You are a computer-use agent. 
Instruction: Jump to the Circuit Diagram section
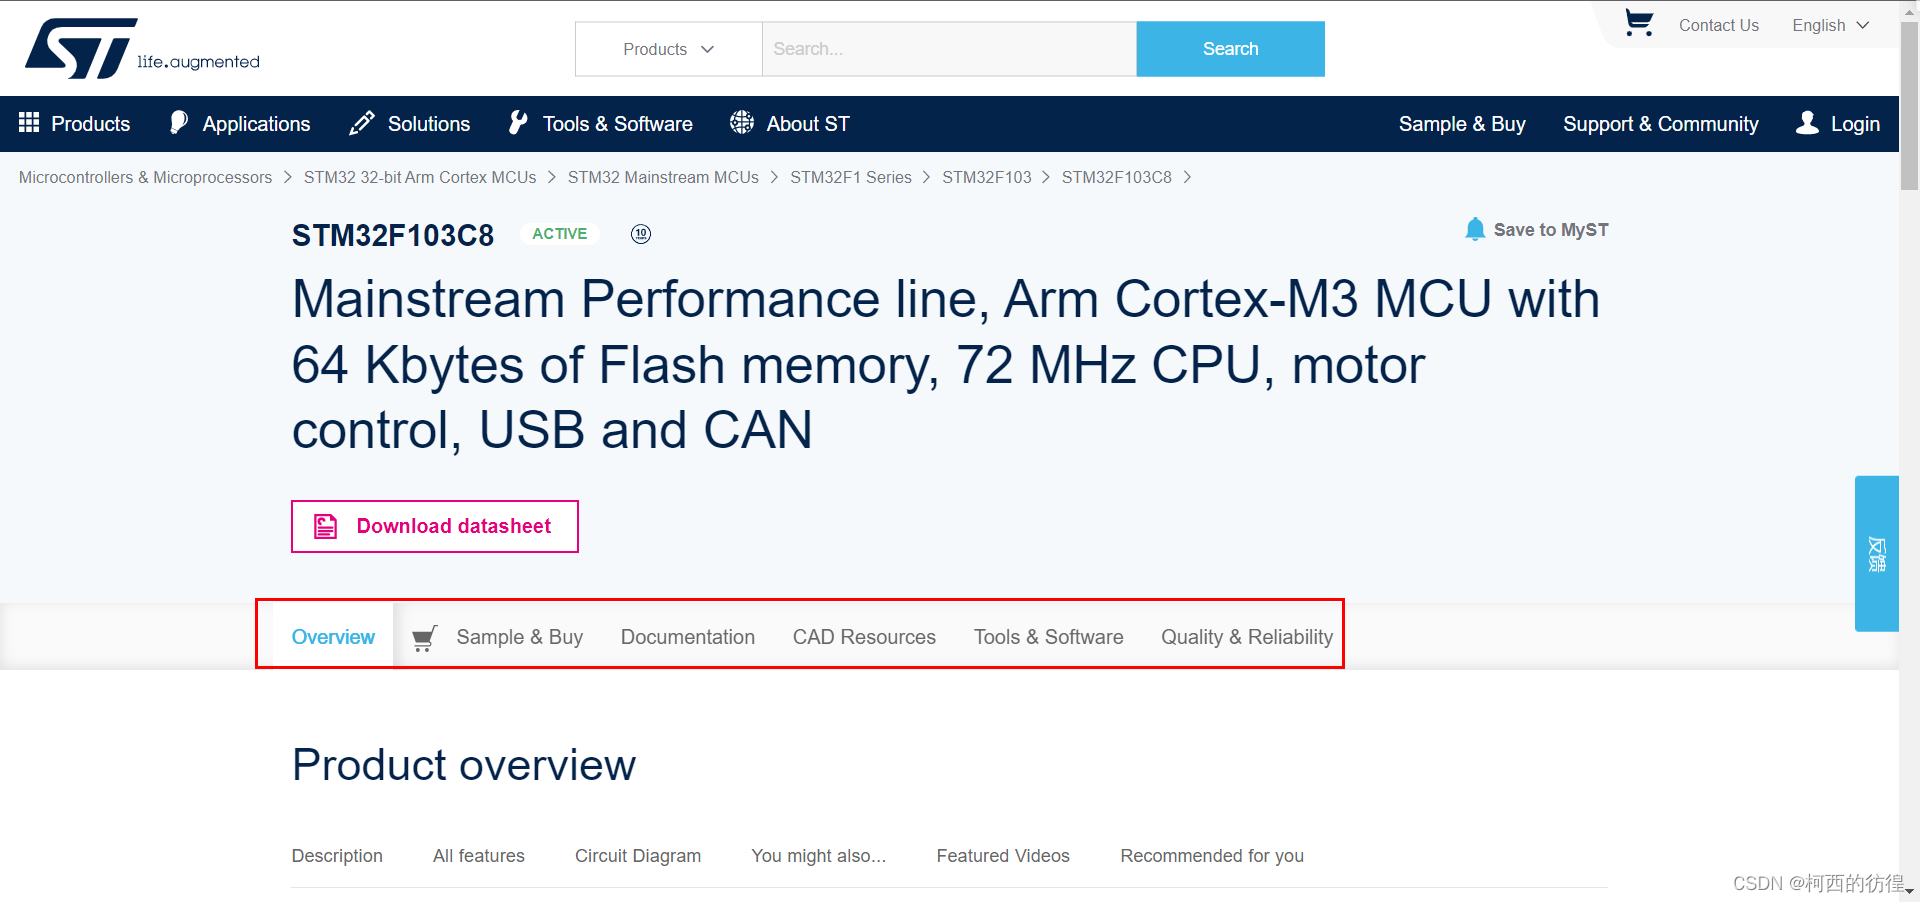(x=638, y=856)
